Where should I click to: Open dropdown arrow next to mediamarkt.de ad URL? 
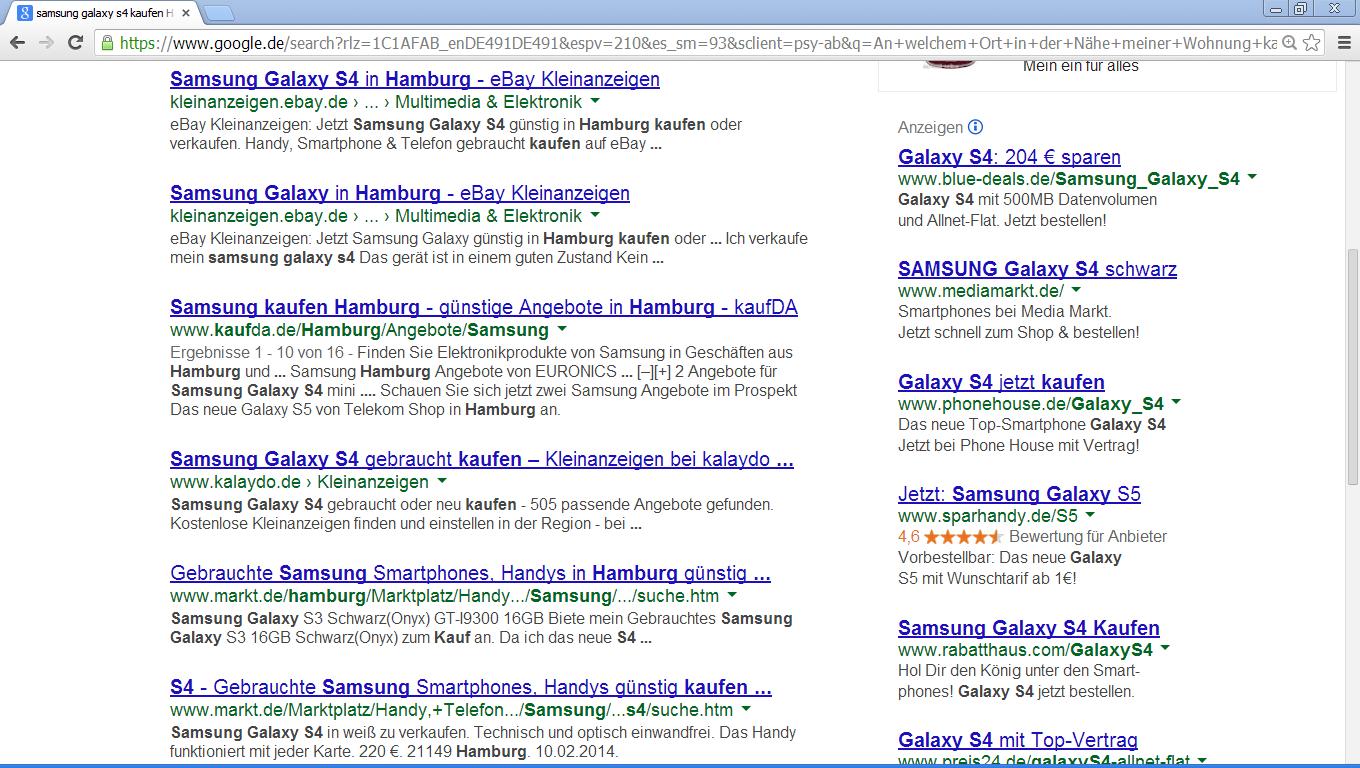tap(1076, 290)
